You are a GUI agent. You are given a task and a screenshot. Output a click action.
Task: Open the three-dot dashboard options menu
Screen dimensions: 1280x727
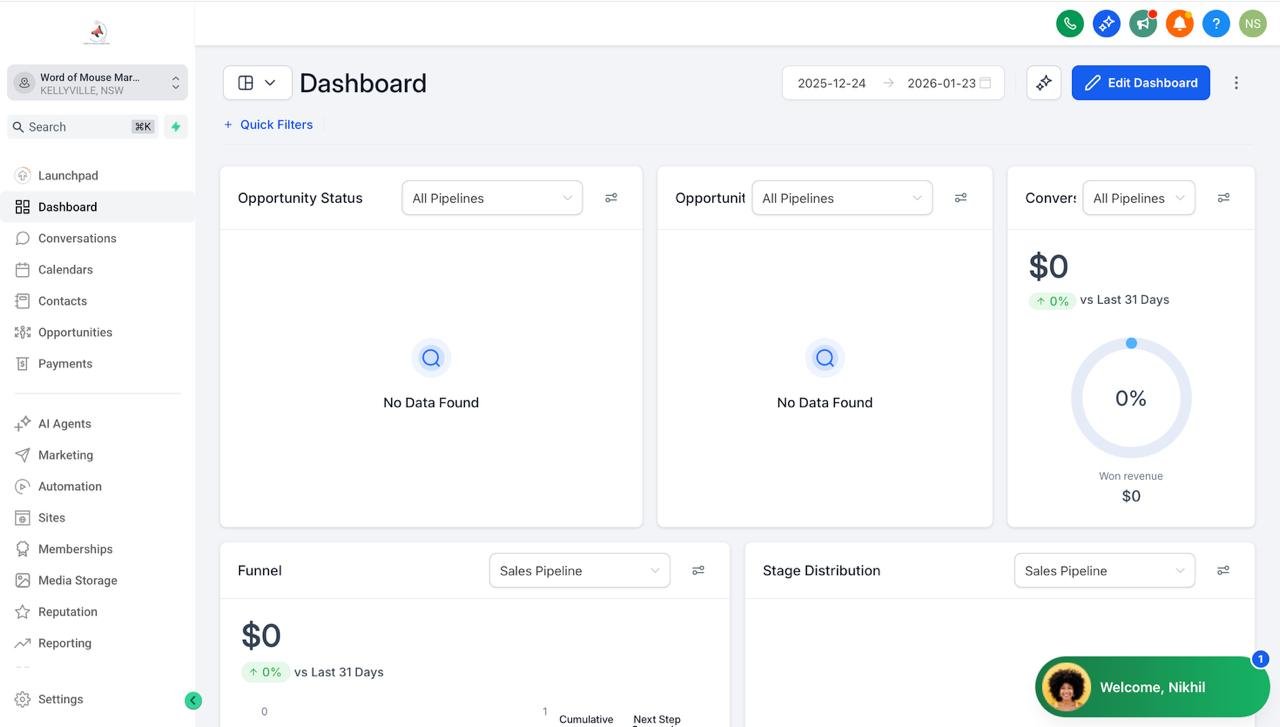pyautogui.click(x=1236, y=83)
